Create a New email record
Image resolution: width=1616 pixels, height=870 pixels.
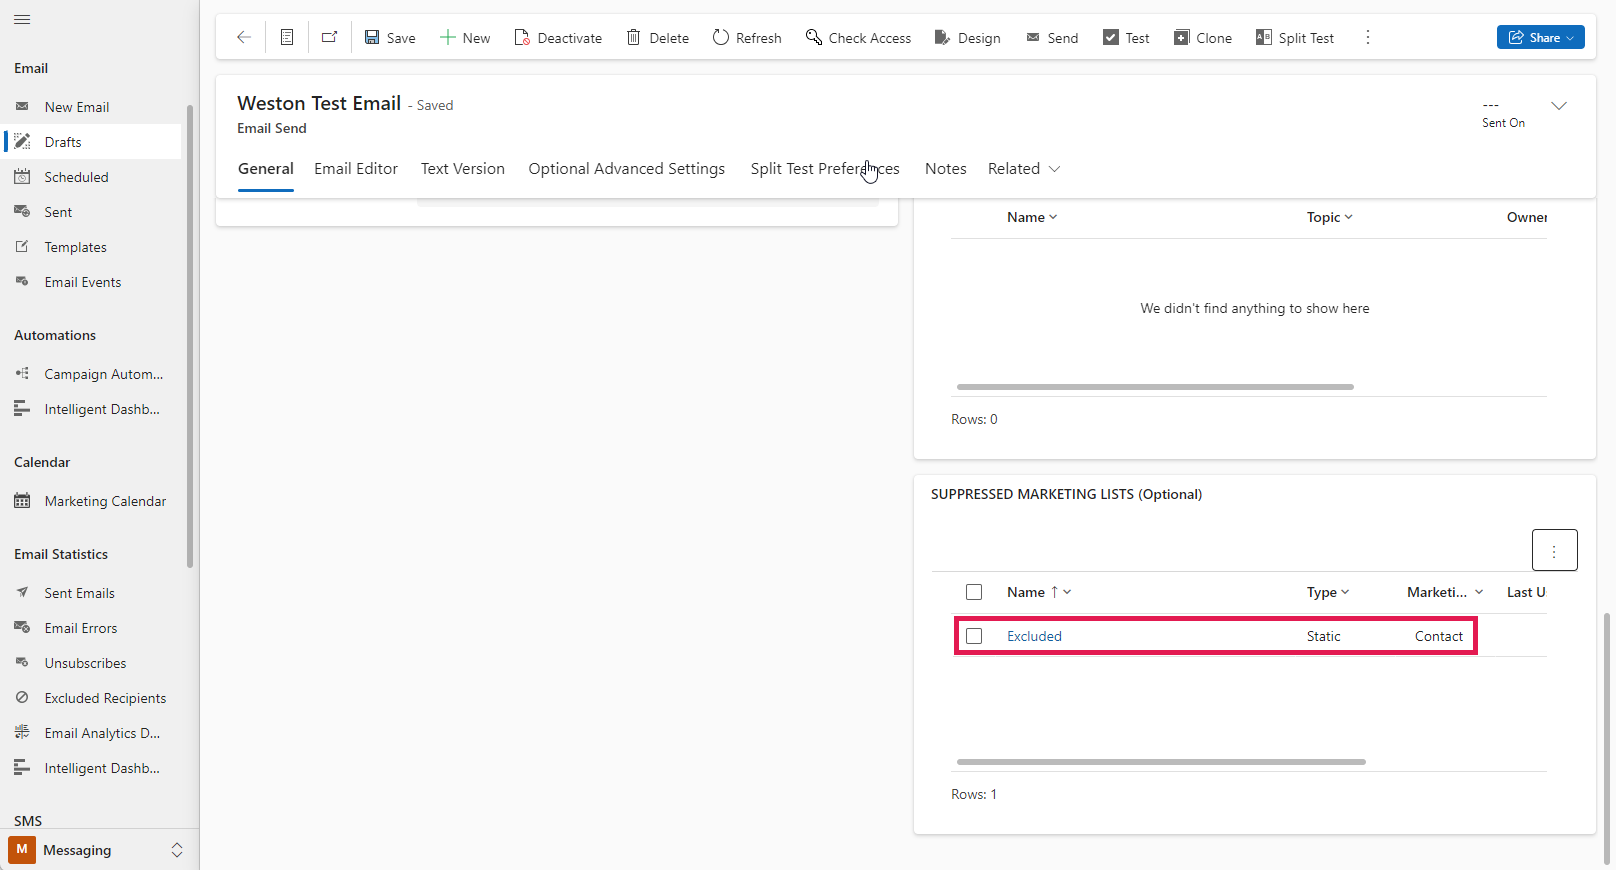coord(465,37)
